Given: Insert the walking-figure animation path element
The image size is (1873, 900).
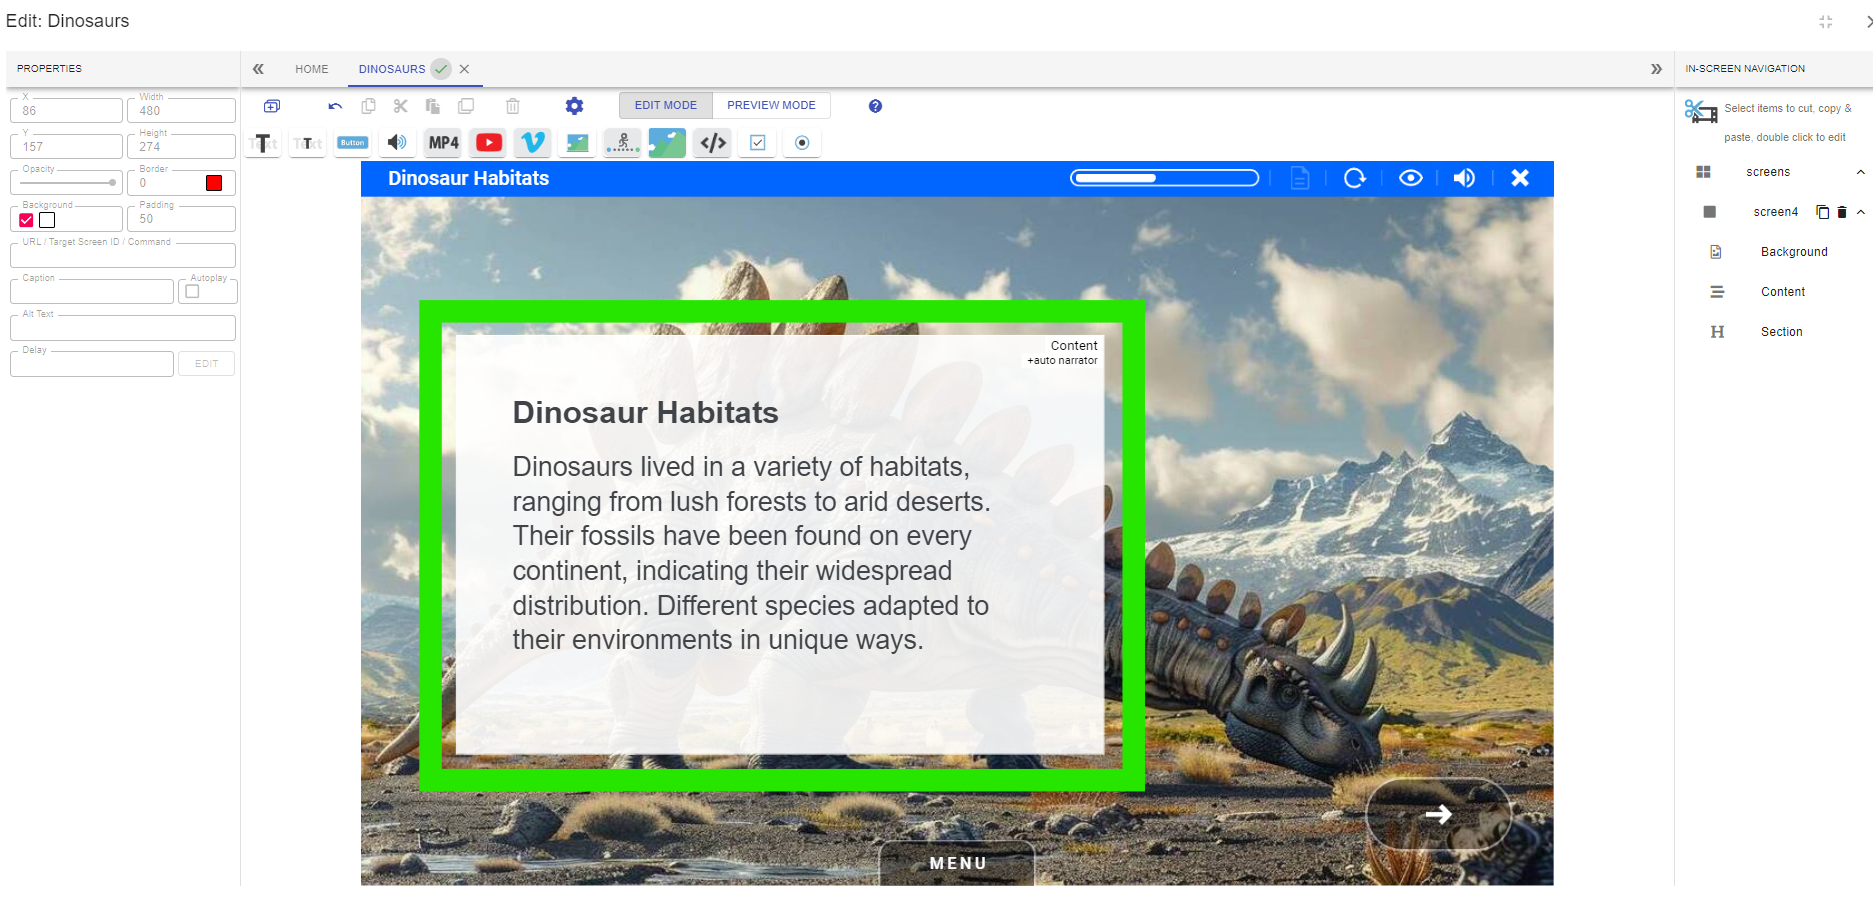Looking at the screenshot, I should click(623, 143).
